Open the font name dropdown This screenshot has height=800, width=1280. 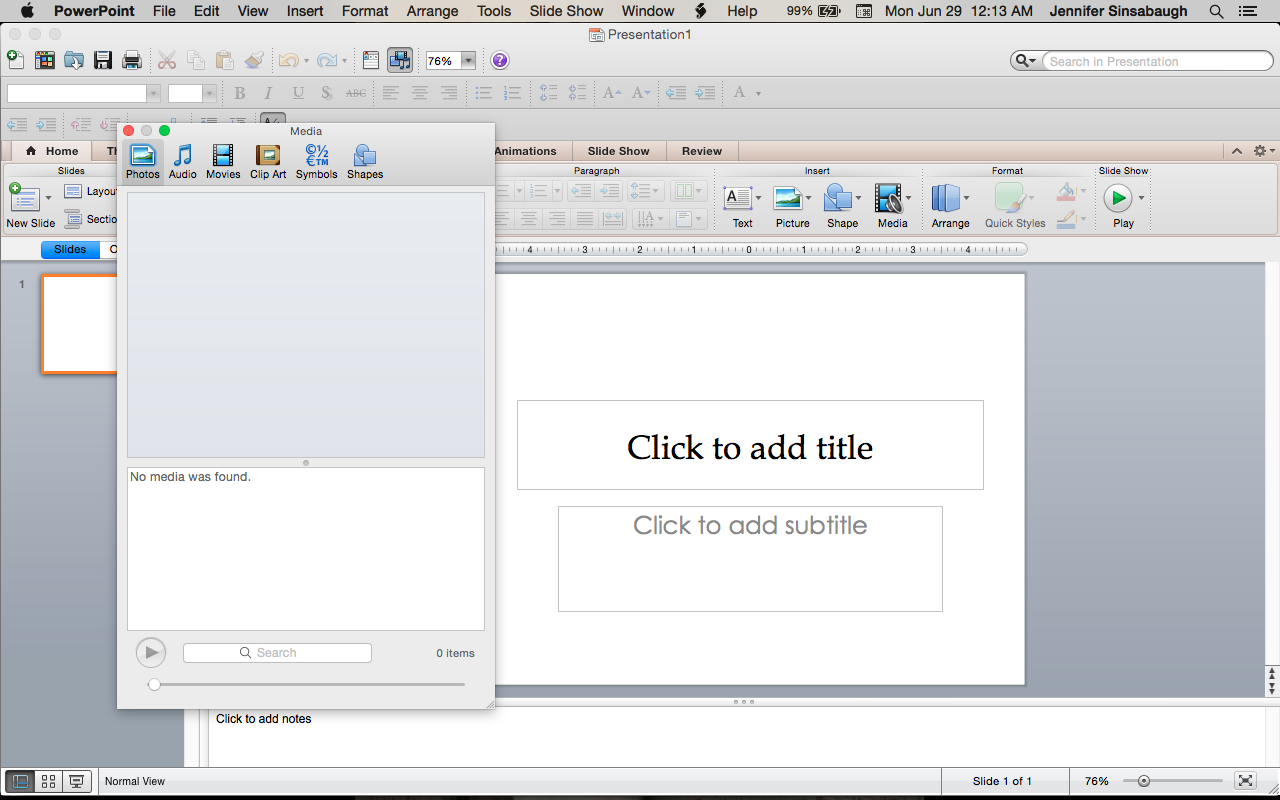coord(153,93)
